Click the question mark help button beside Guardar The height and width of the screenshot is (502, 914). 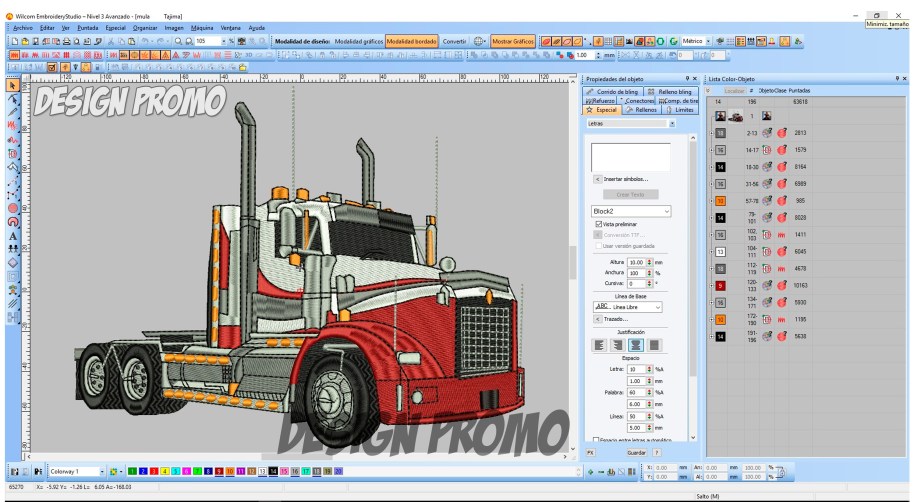click(656, 452)
